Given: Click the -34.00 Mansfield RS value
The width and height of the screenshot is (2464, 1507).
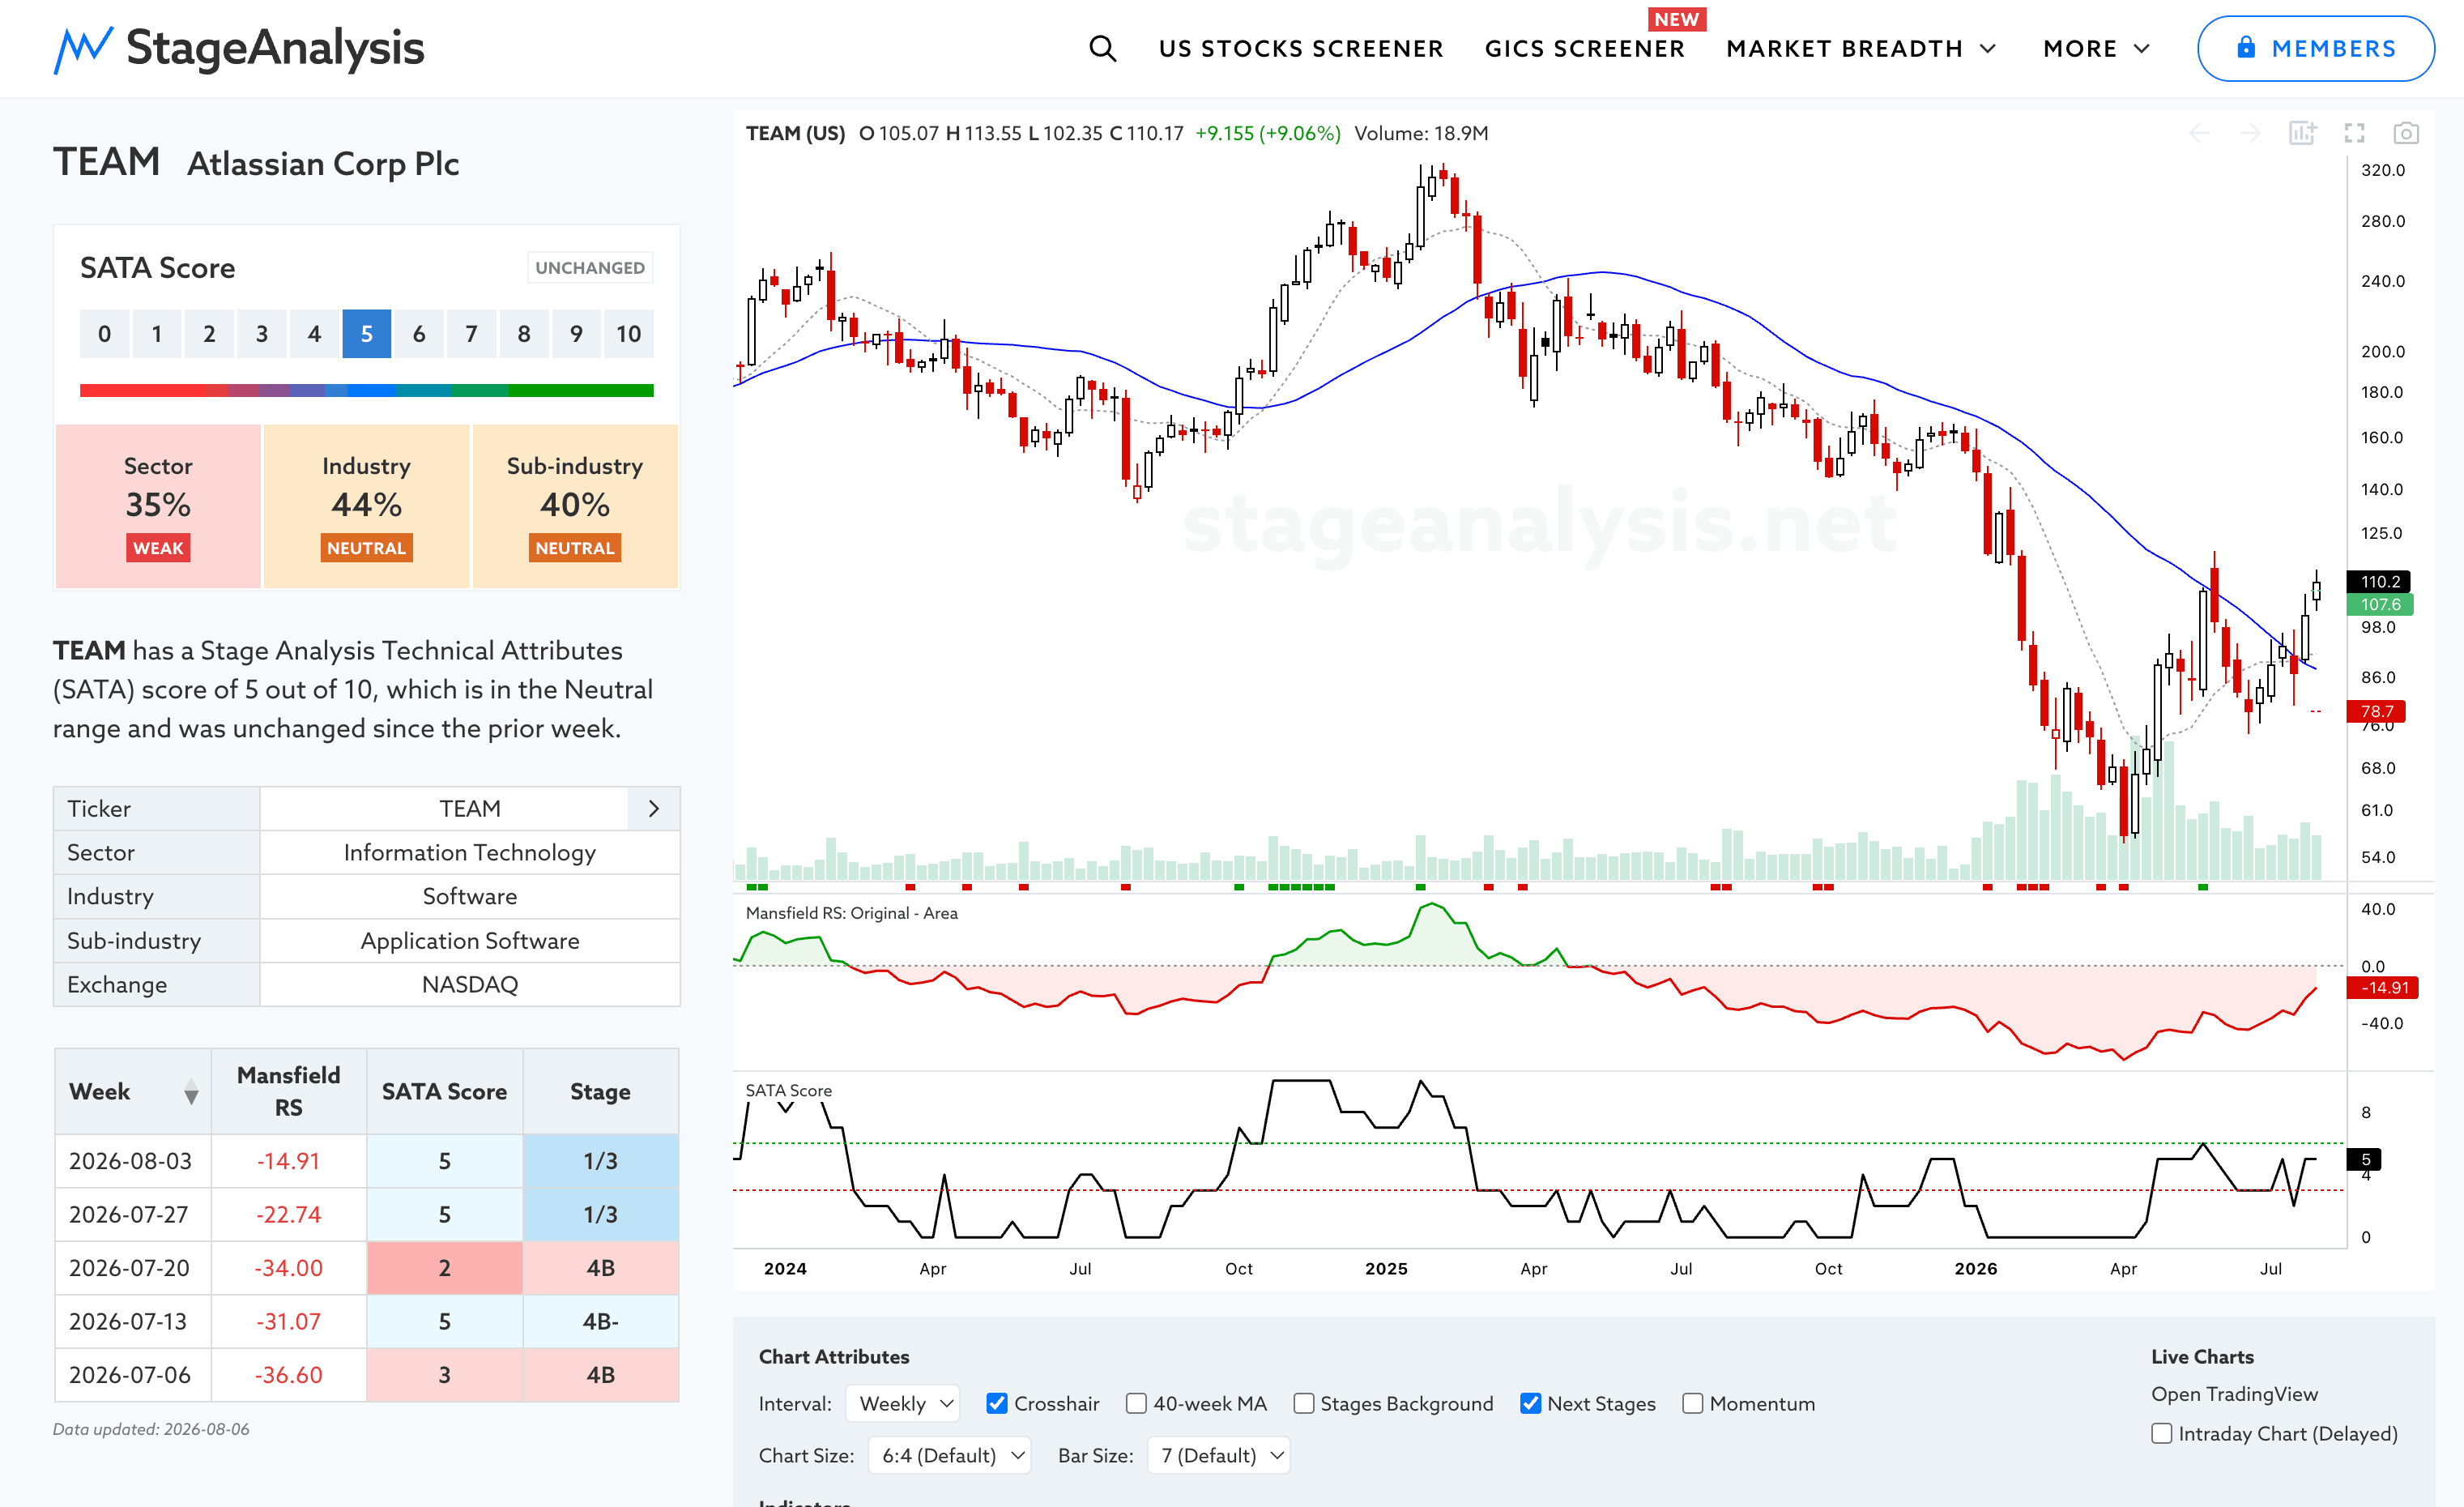Looking at the screenshot, I should [x=289, y=1268].
